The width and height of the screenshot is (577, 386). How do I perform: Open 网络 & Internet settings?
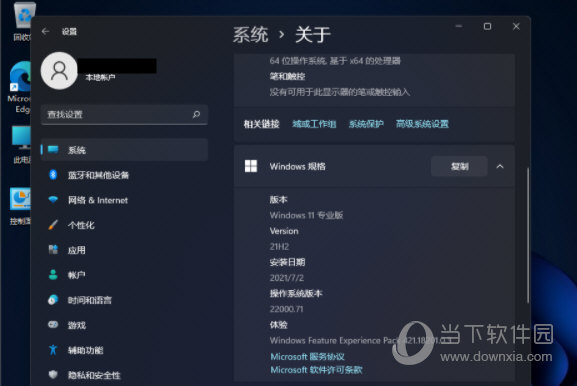(124, 200)
